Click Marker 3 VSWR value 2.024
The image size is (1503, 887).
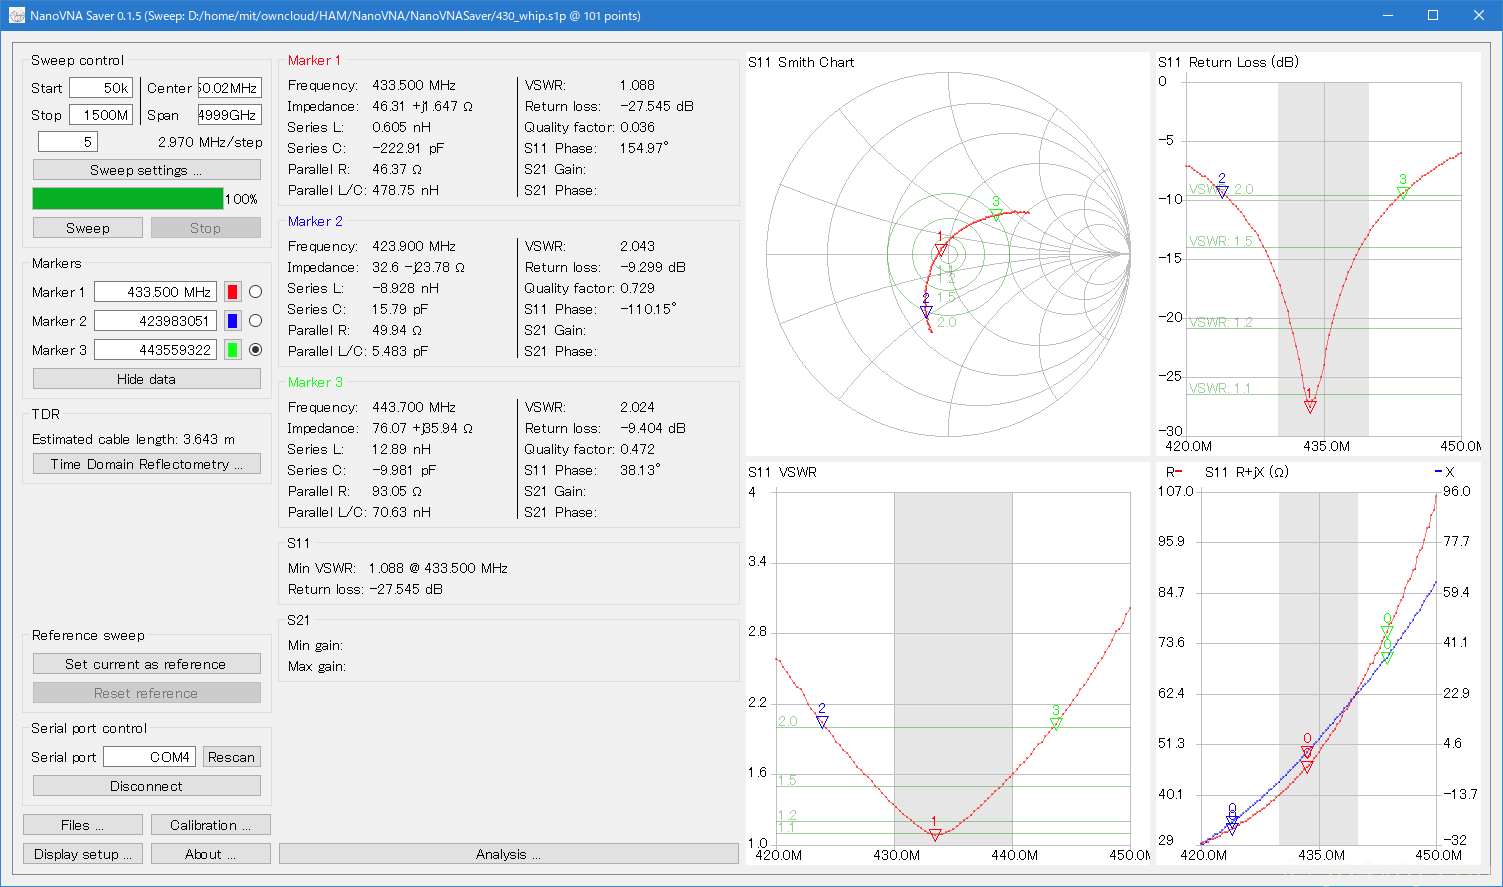(x=637, y=407)
